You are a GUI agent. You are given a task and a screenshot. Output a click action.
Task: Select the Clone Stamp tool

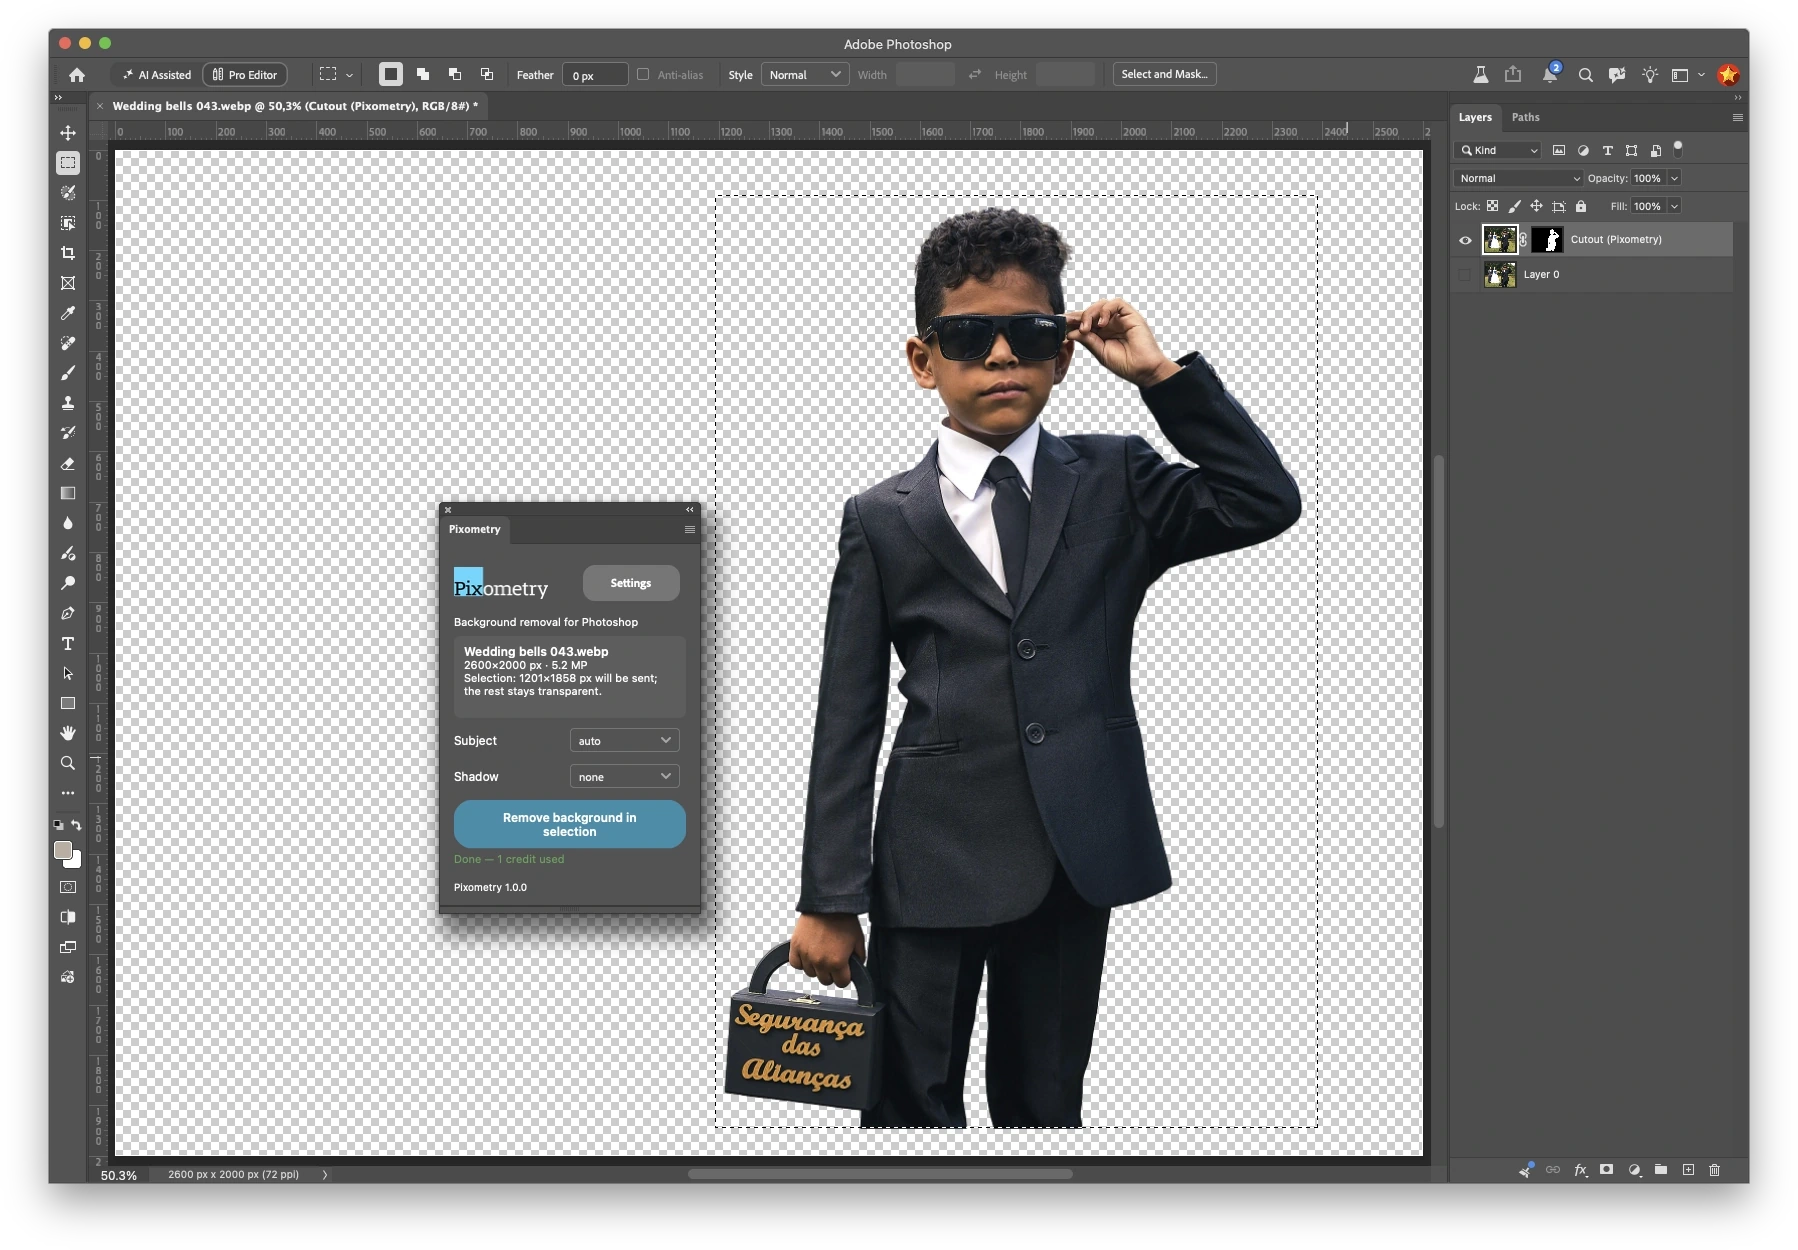click(x=68, y=403)
